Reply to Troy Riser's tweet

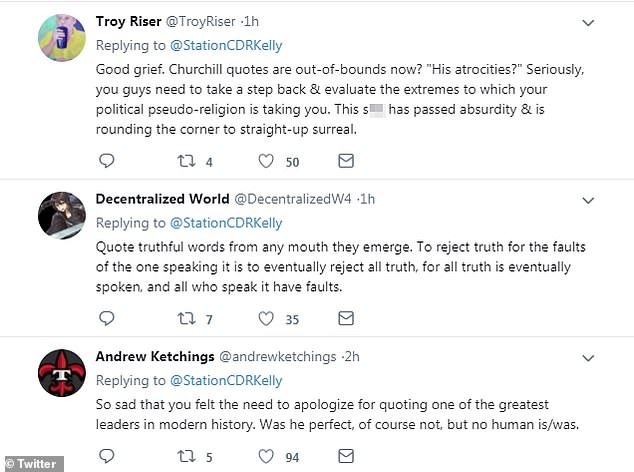pyautogui.click(x=108, y=161)
